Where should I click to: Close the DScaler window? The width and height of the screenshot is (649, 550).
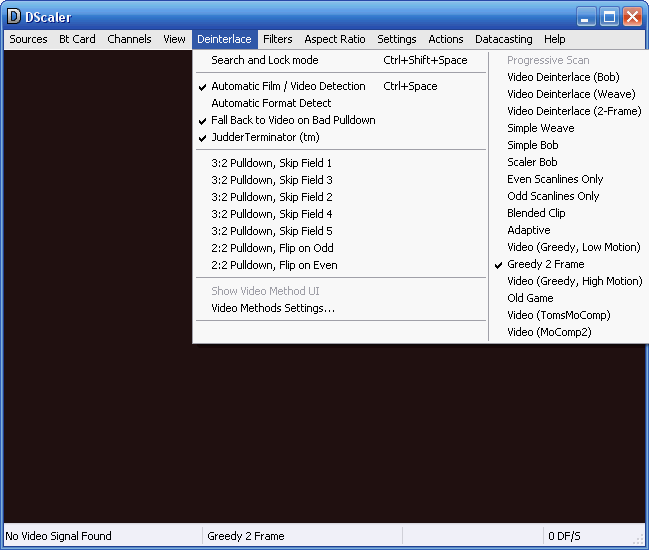click(x=632, y=17)
